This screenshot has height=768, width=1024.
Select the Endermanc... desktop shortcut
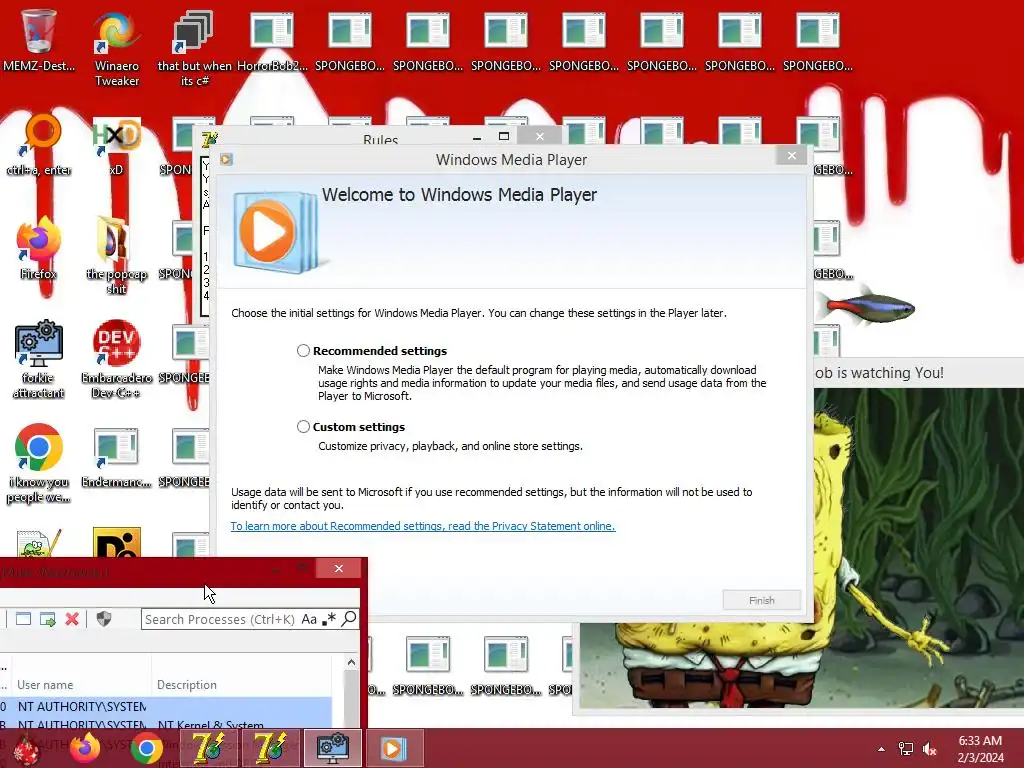(x=116, y=457)
